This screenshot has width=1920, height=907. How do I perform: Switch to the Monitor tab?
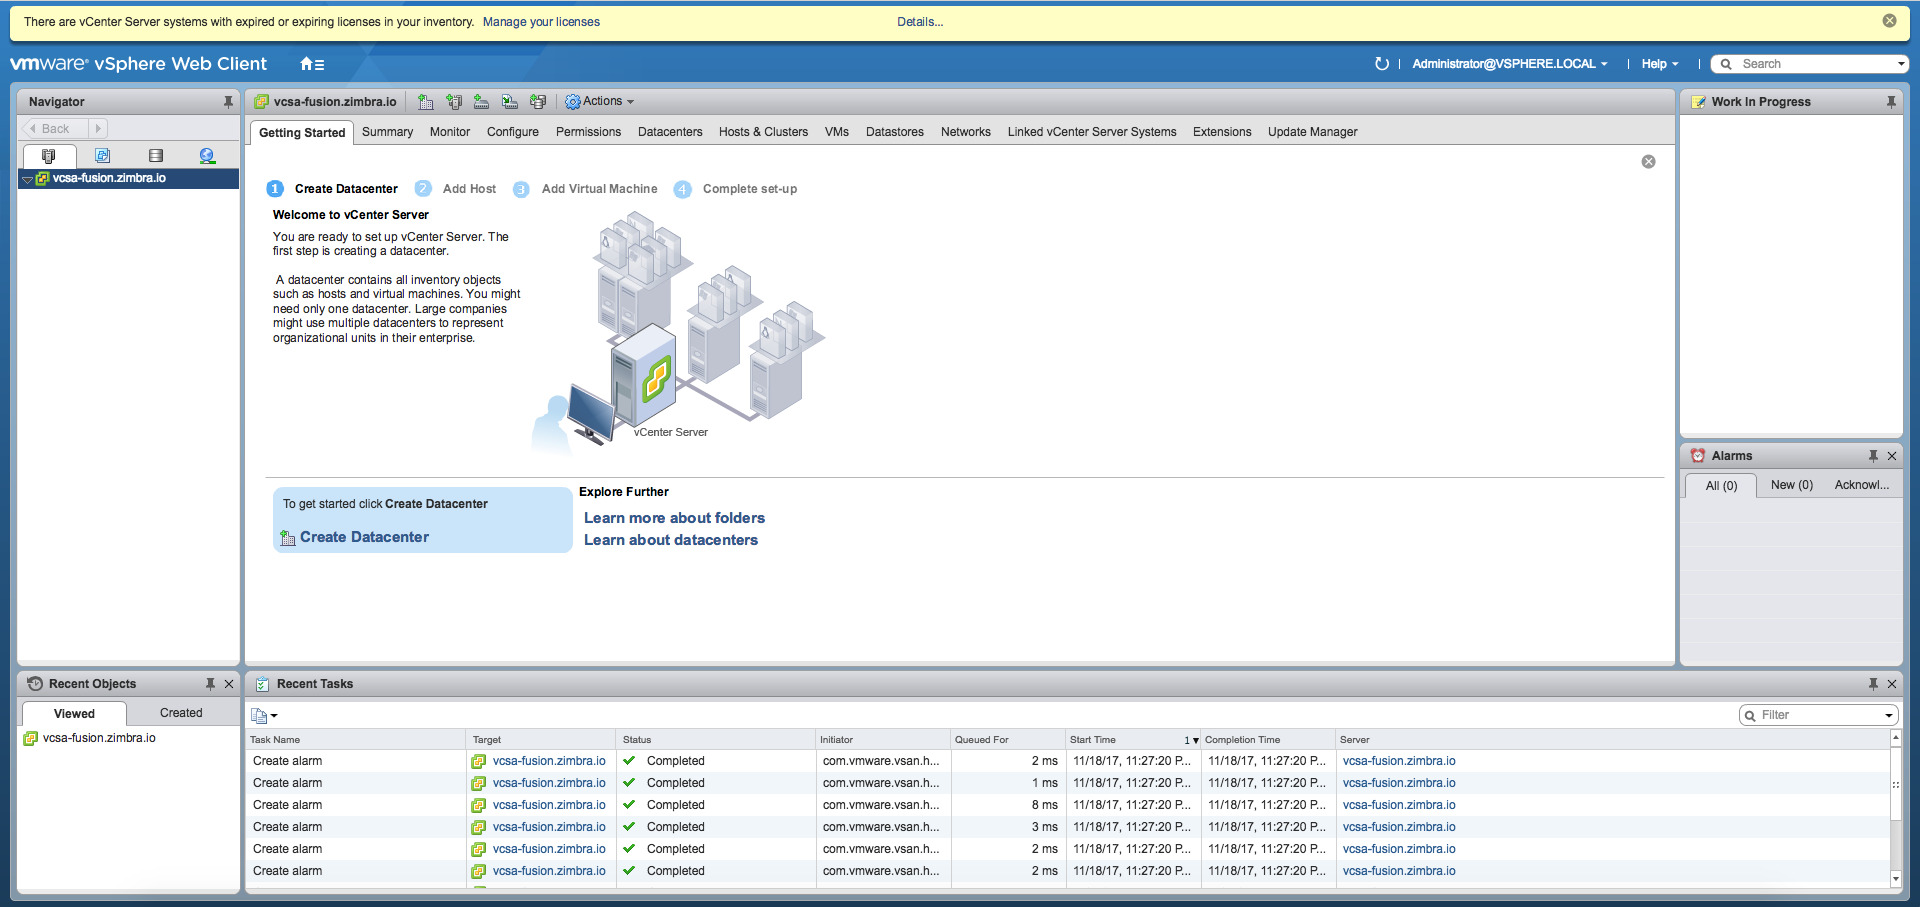coord(450,132)
